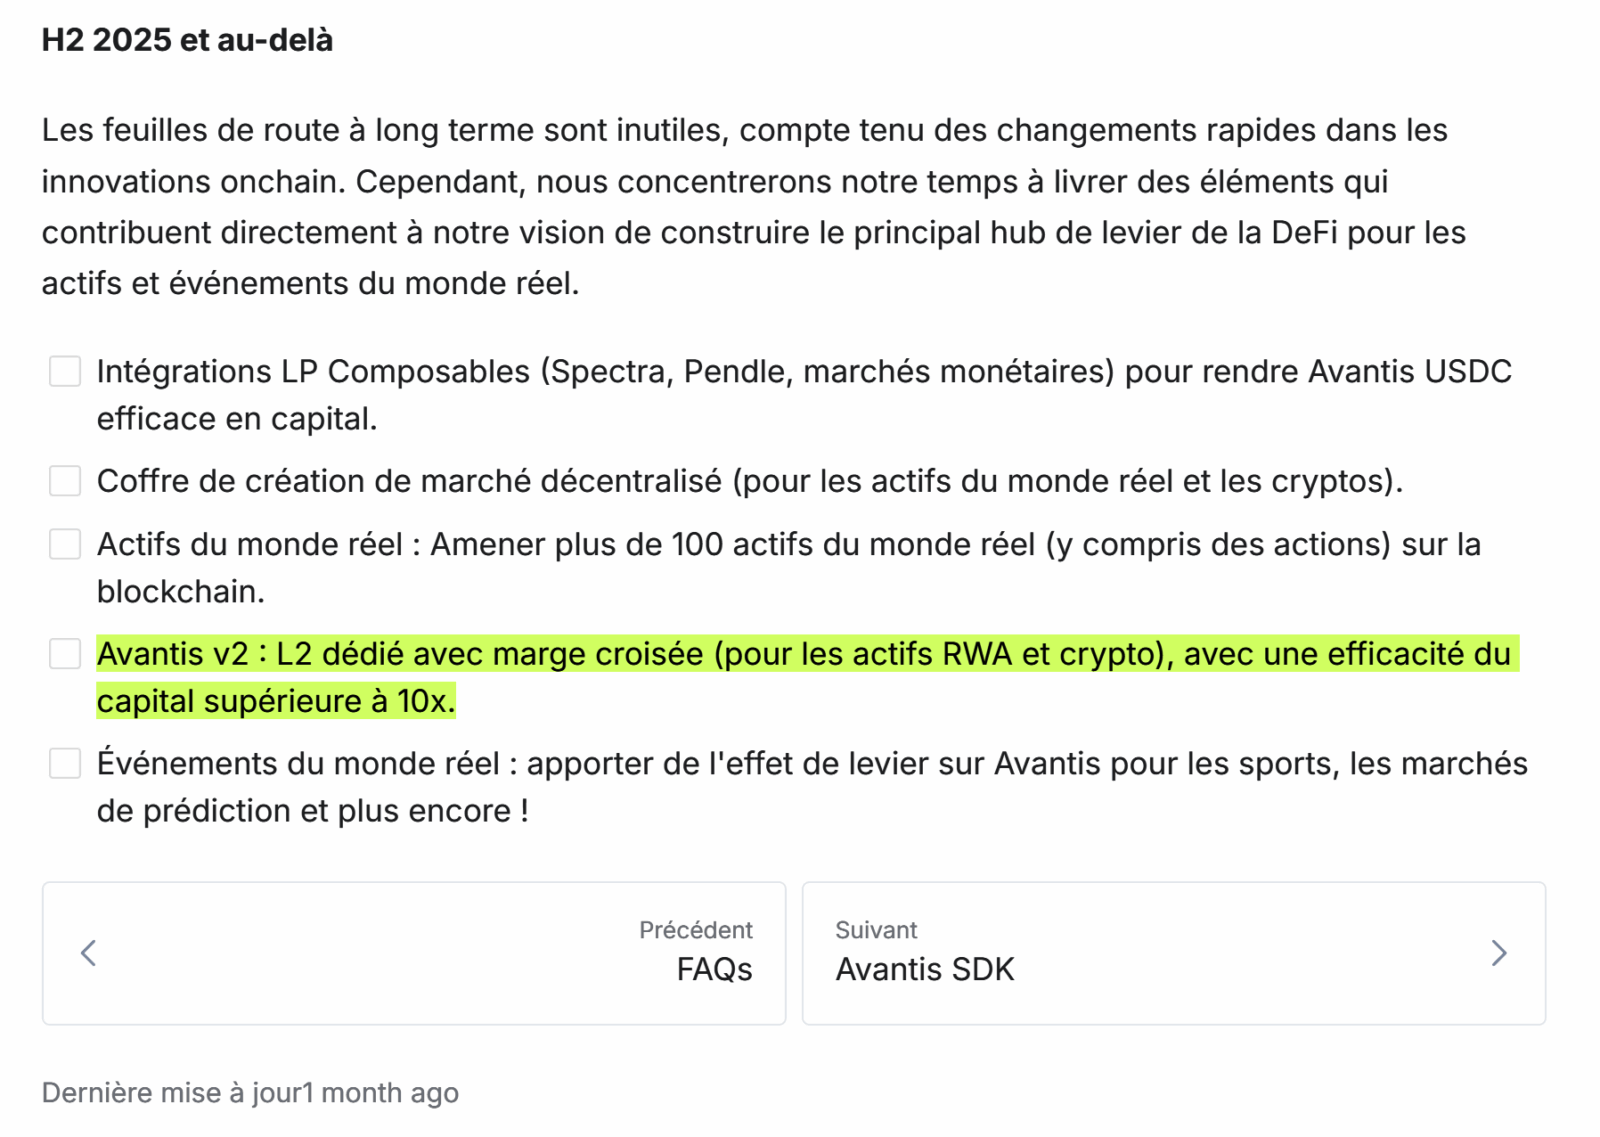Select the arrow icon beside Avantis SDK navigation

tap(1497, 952)
